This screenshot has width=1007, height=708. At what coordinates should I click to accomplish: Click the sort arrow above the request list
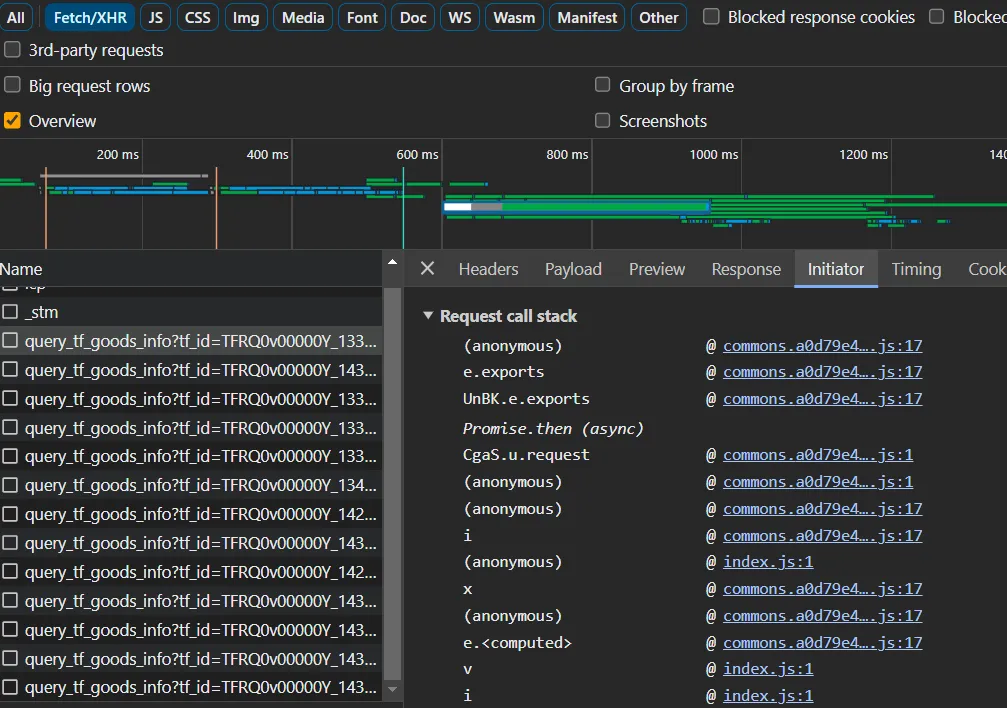point(392,262)
